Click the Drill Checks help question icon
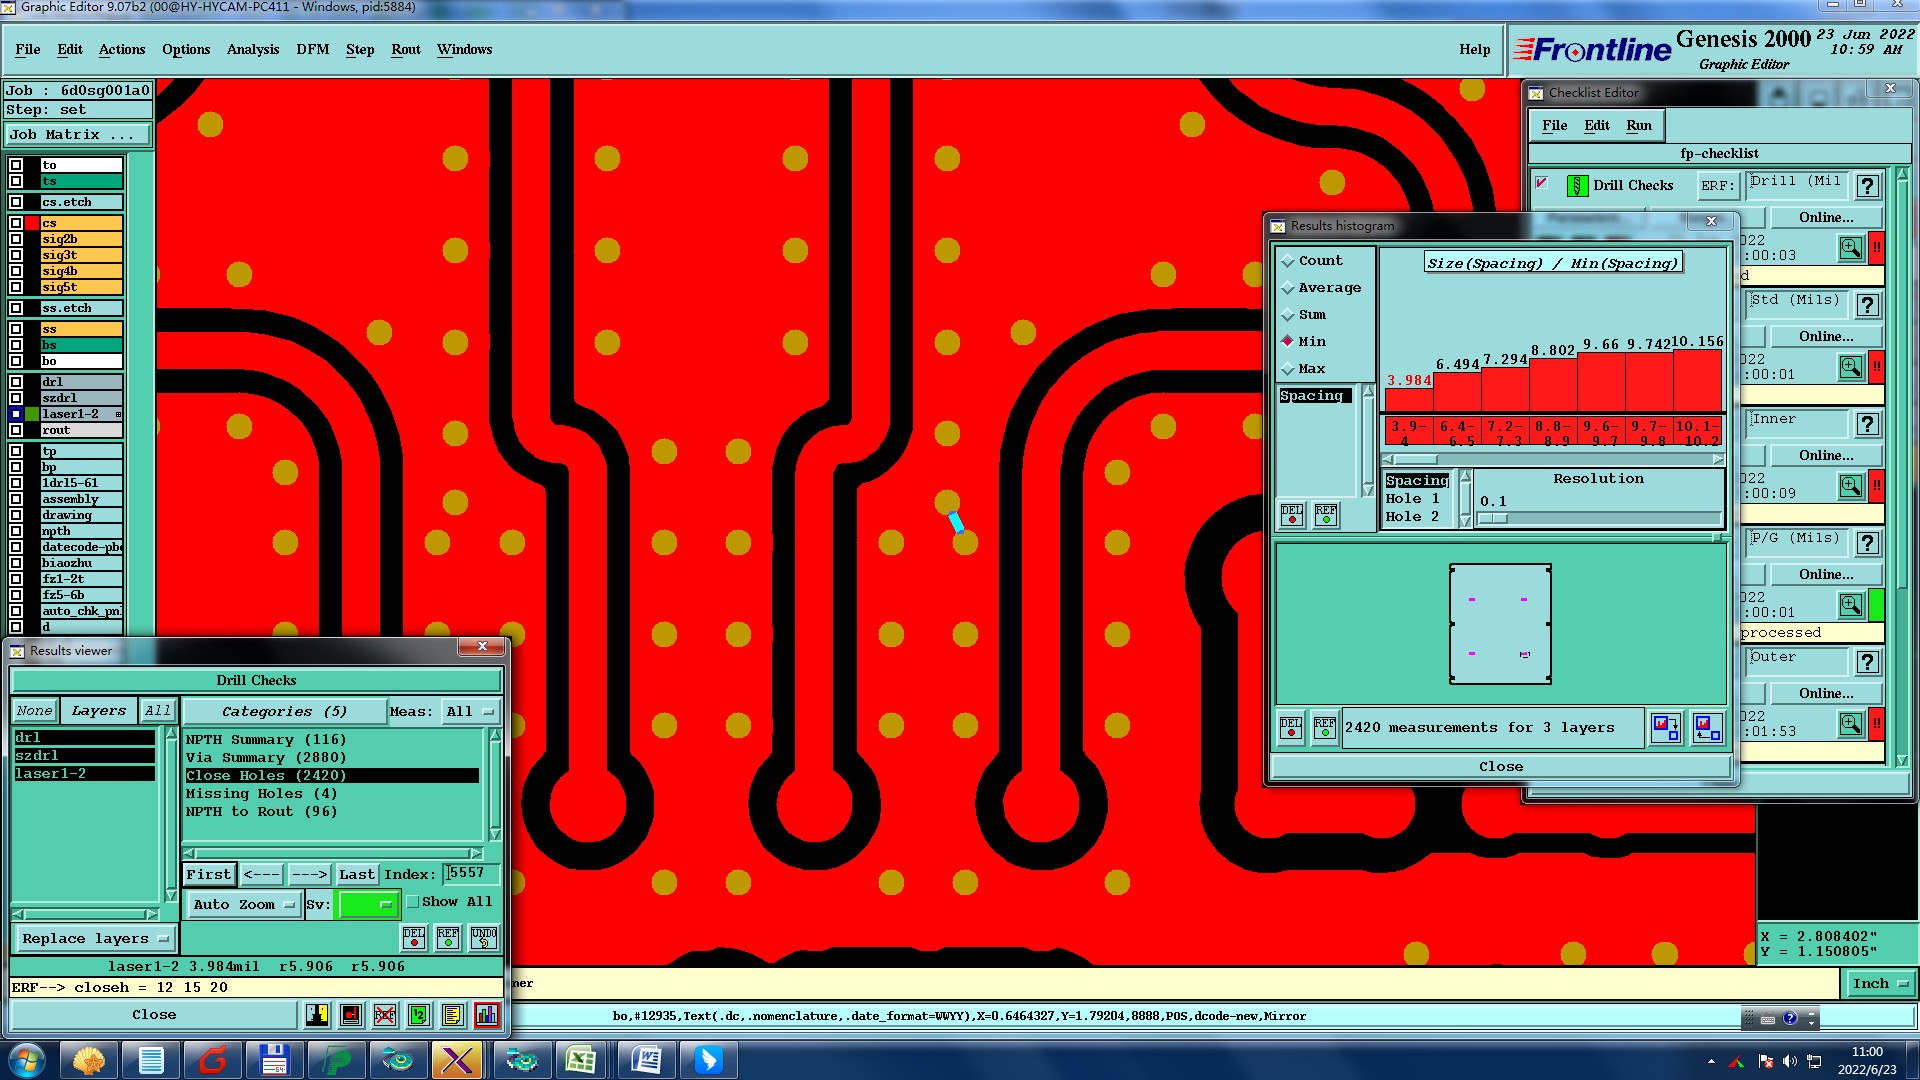Viewport: 1920px width, 1080px height. click(x=1866, y=186)
